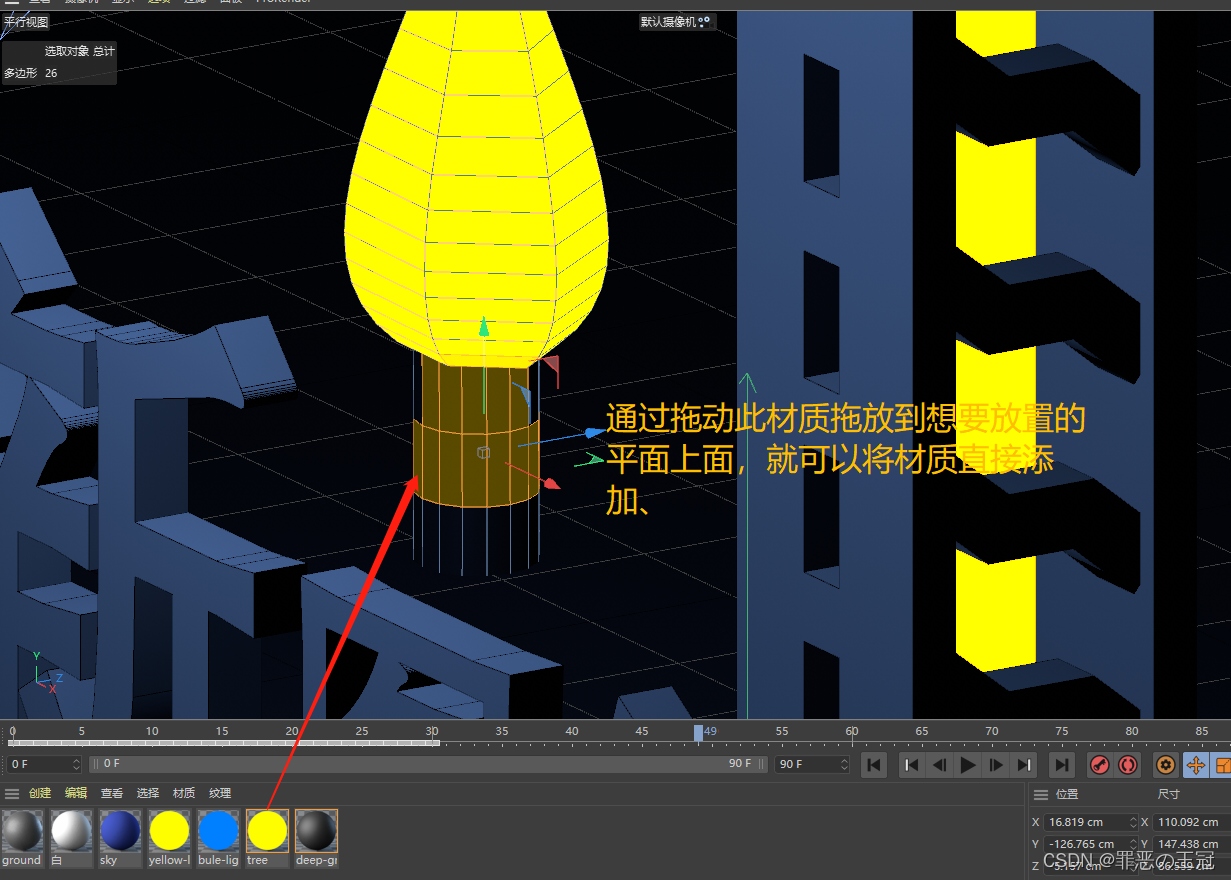Select the yellow-l material swatch
The width and height of the screenshot is (1231, 880).
click(x=169, y=831)
